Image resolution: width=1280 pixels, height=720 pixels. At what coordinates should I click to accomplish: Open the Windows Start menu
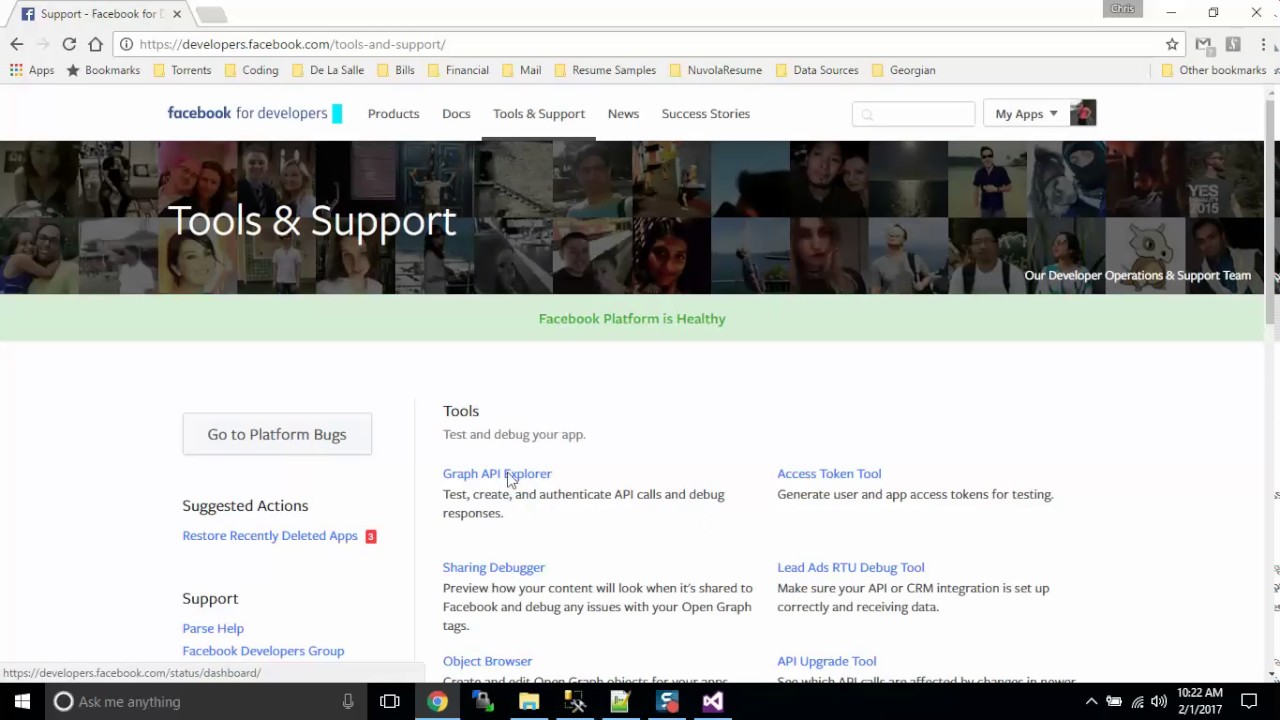[x=22, y=701]
